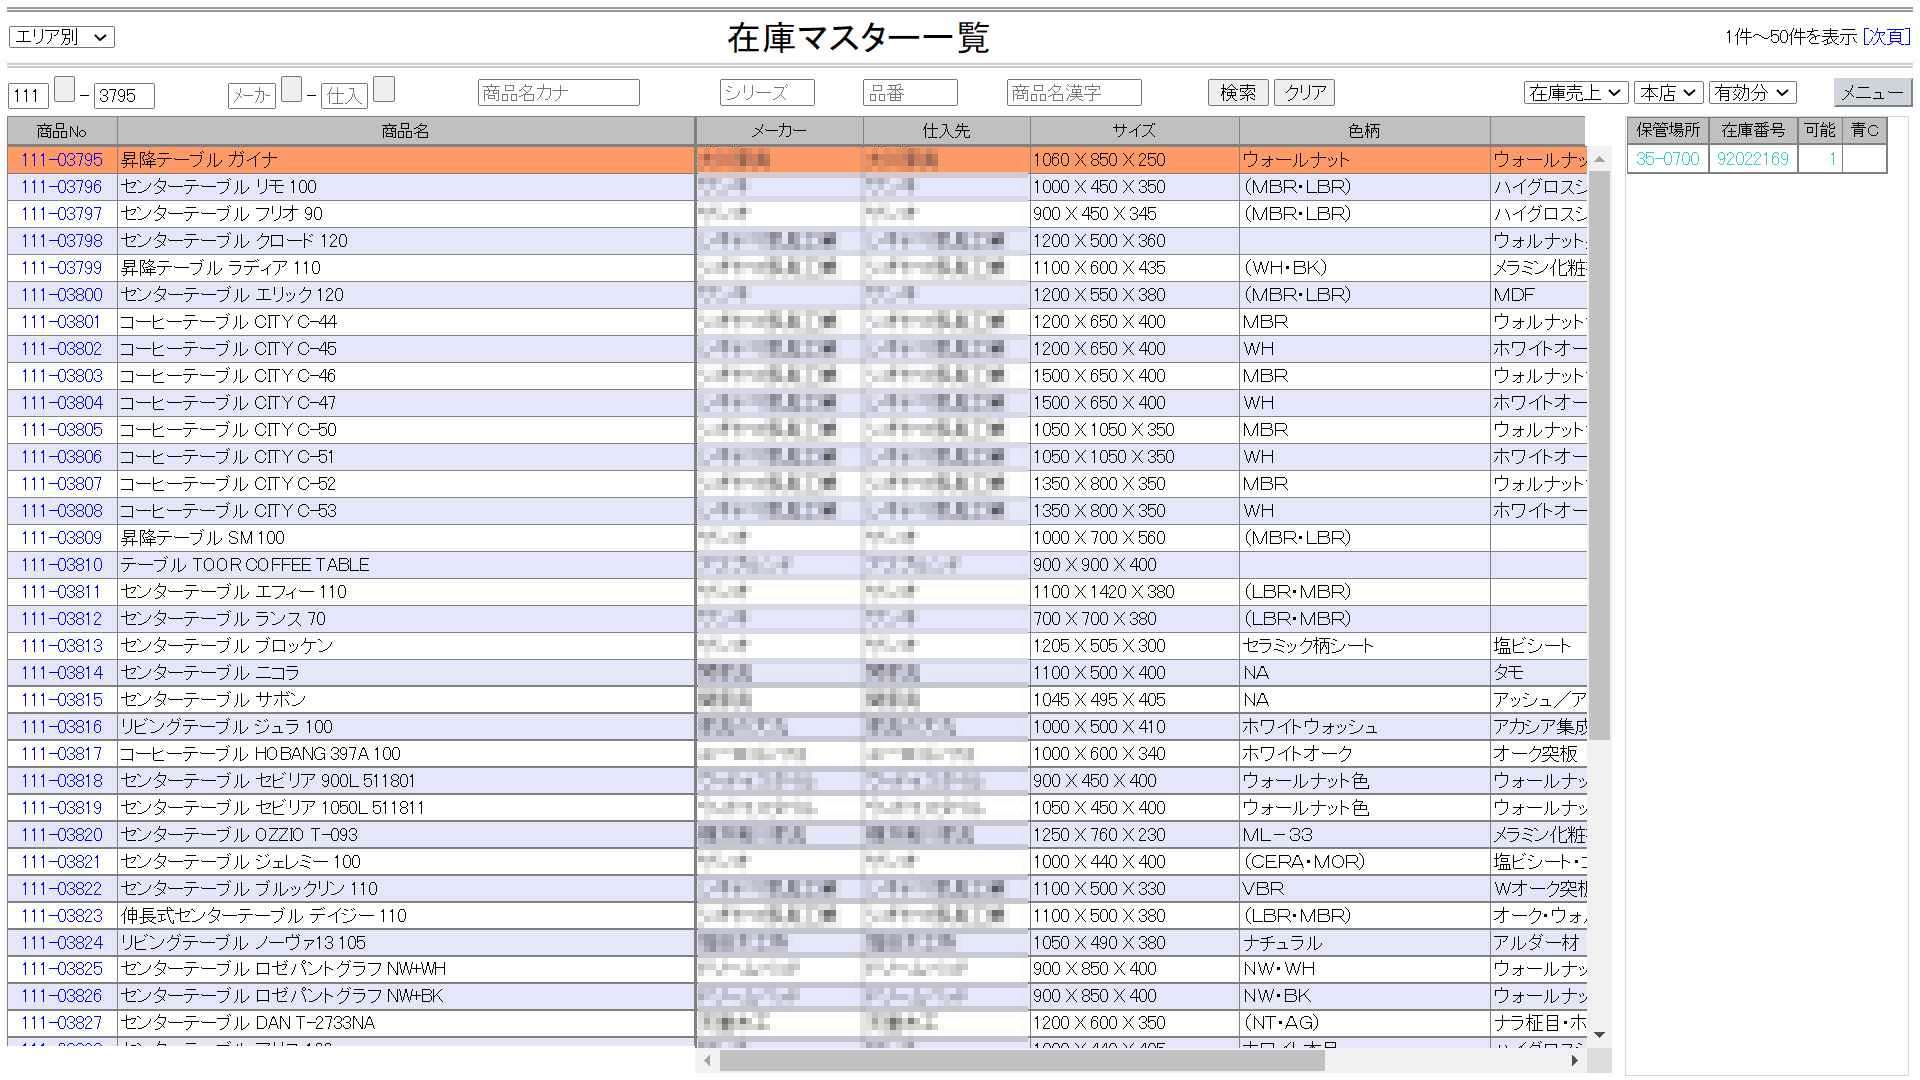
Task: Go to next page via 次頁 link
Action: click(x=1886, y=36)
